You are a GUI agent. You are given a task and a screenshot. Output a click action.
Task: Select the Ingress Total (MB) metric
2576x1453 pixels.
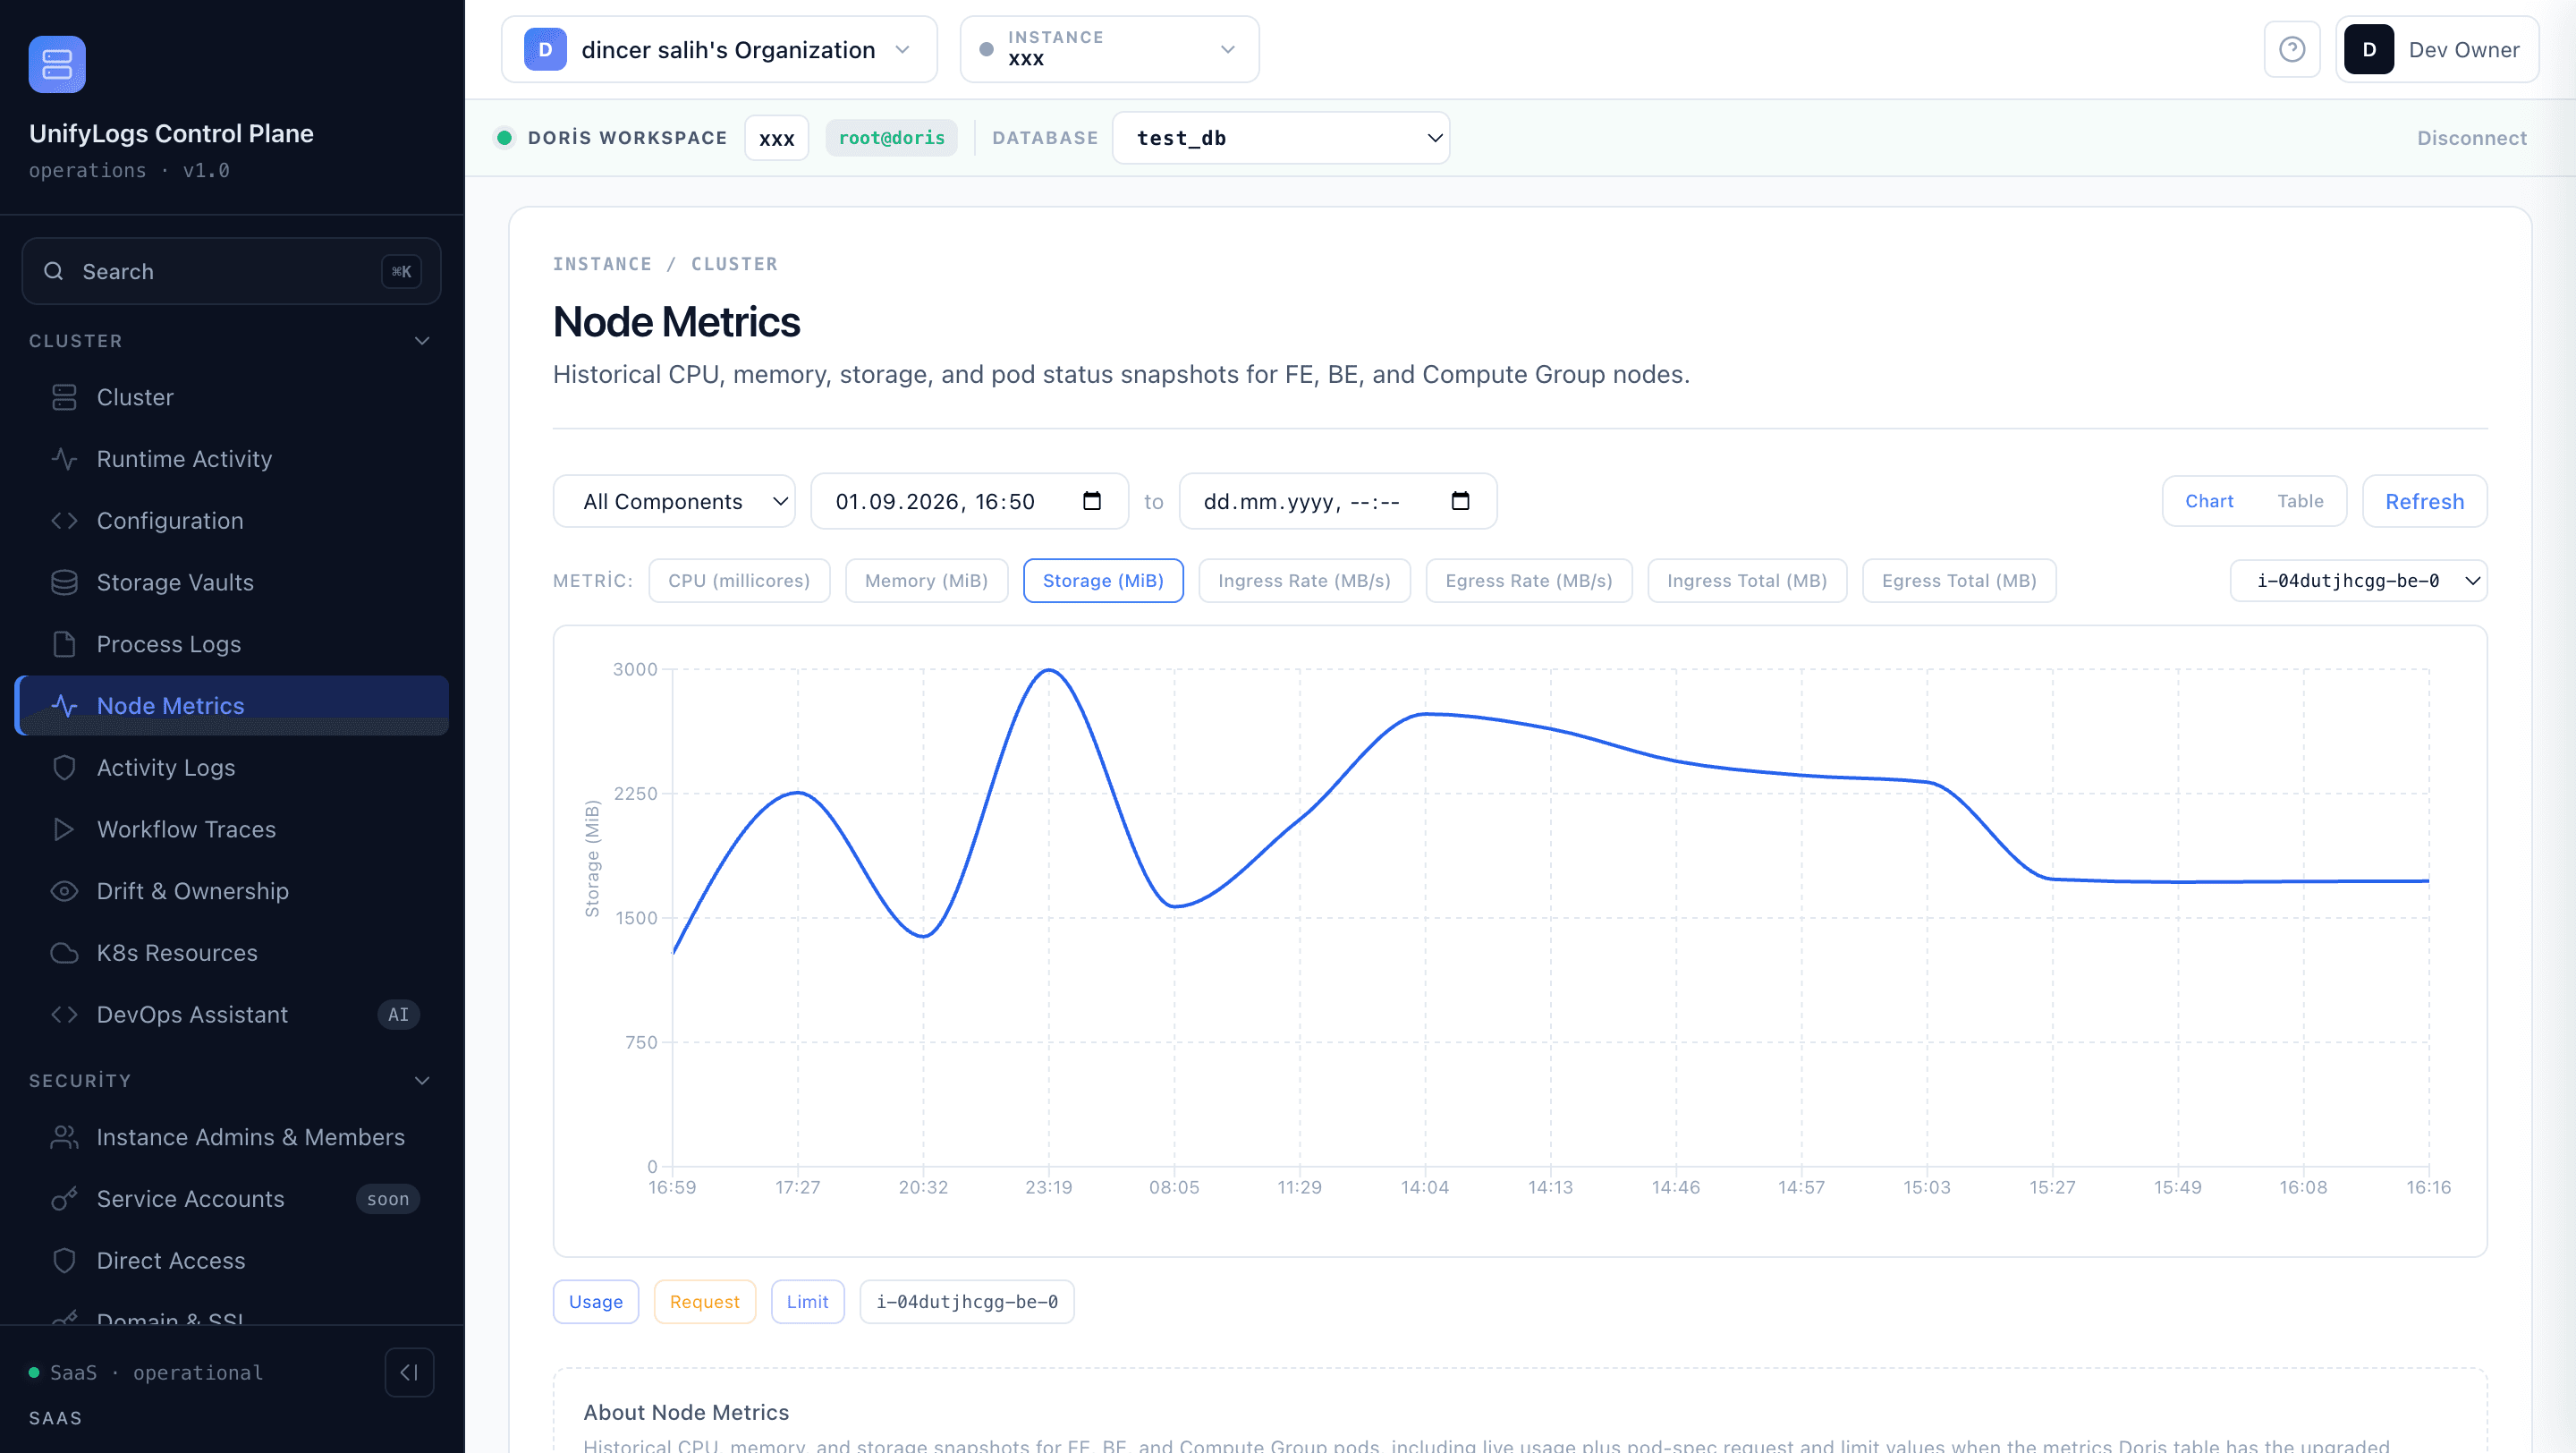tap(1747, 581)
